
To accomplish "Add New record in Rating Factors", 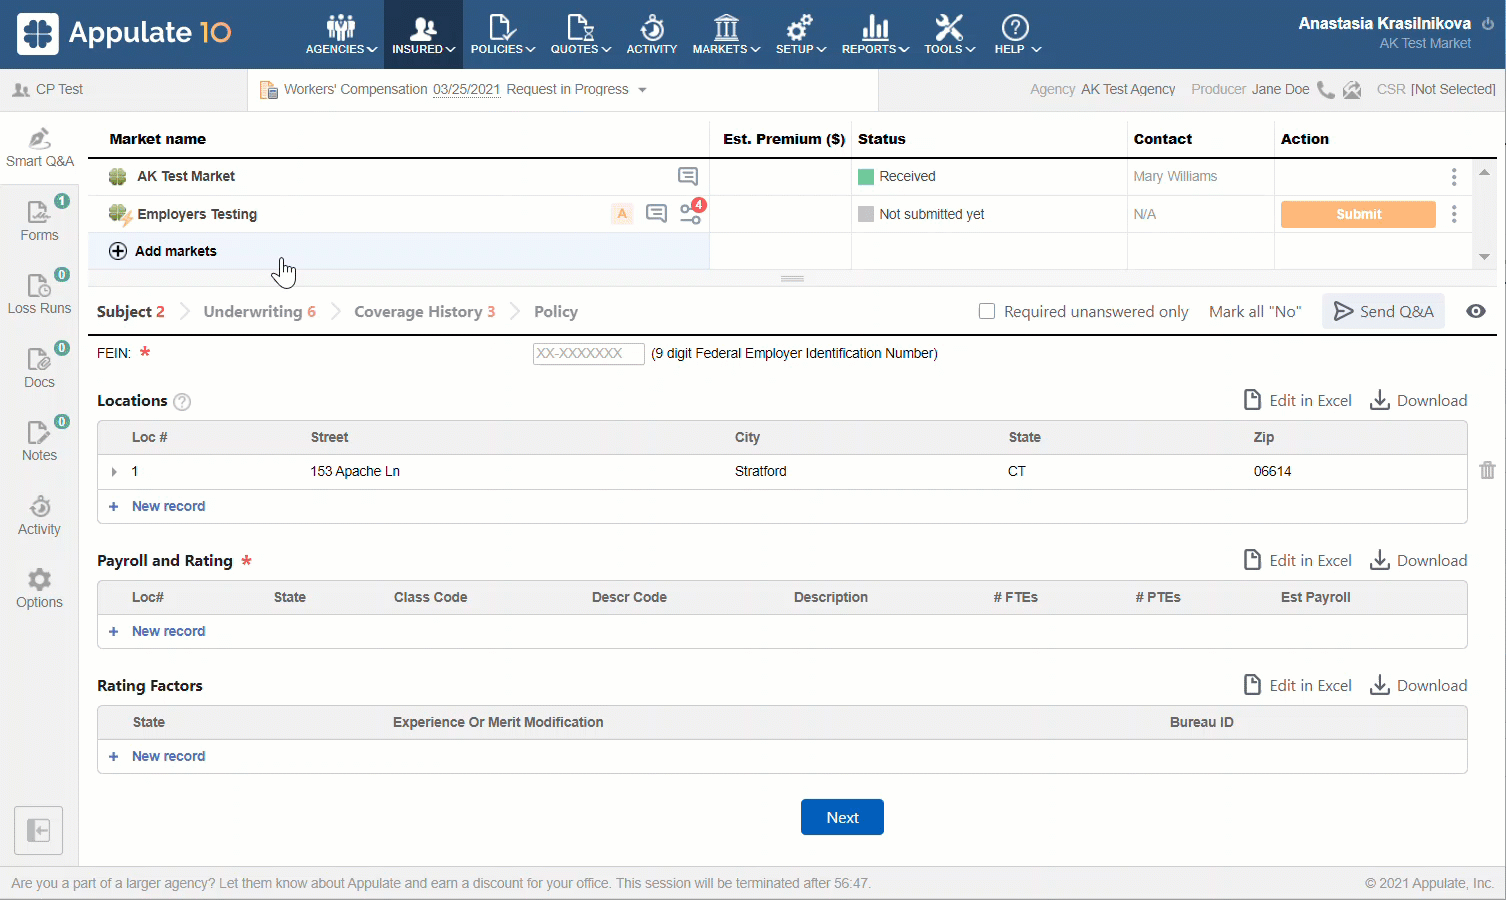I will [x=157, y=756].
